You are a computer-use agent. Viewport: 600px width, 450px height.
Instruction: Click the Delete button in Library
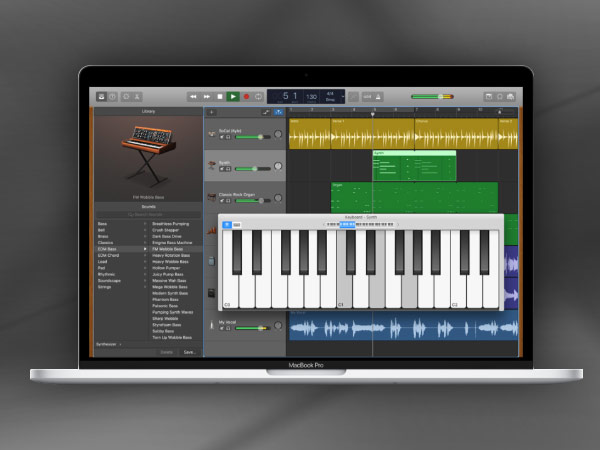pyautogui.click(x=166, y=352)
